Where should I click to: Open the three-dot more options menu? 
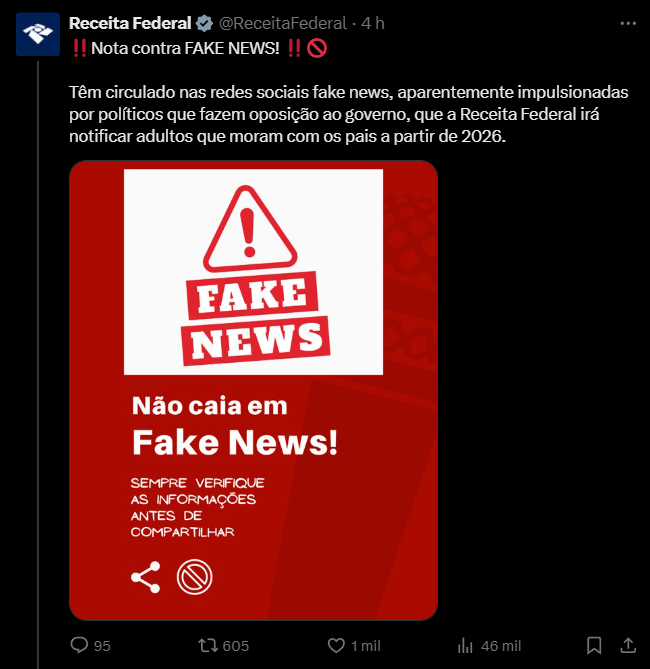click(x=628, y=23)
